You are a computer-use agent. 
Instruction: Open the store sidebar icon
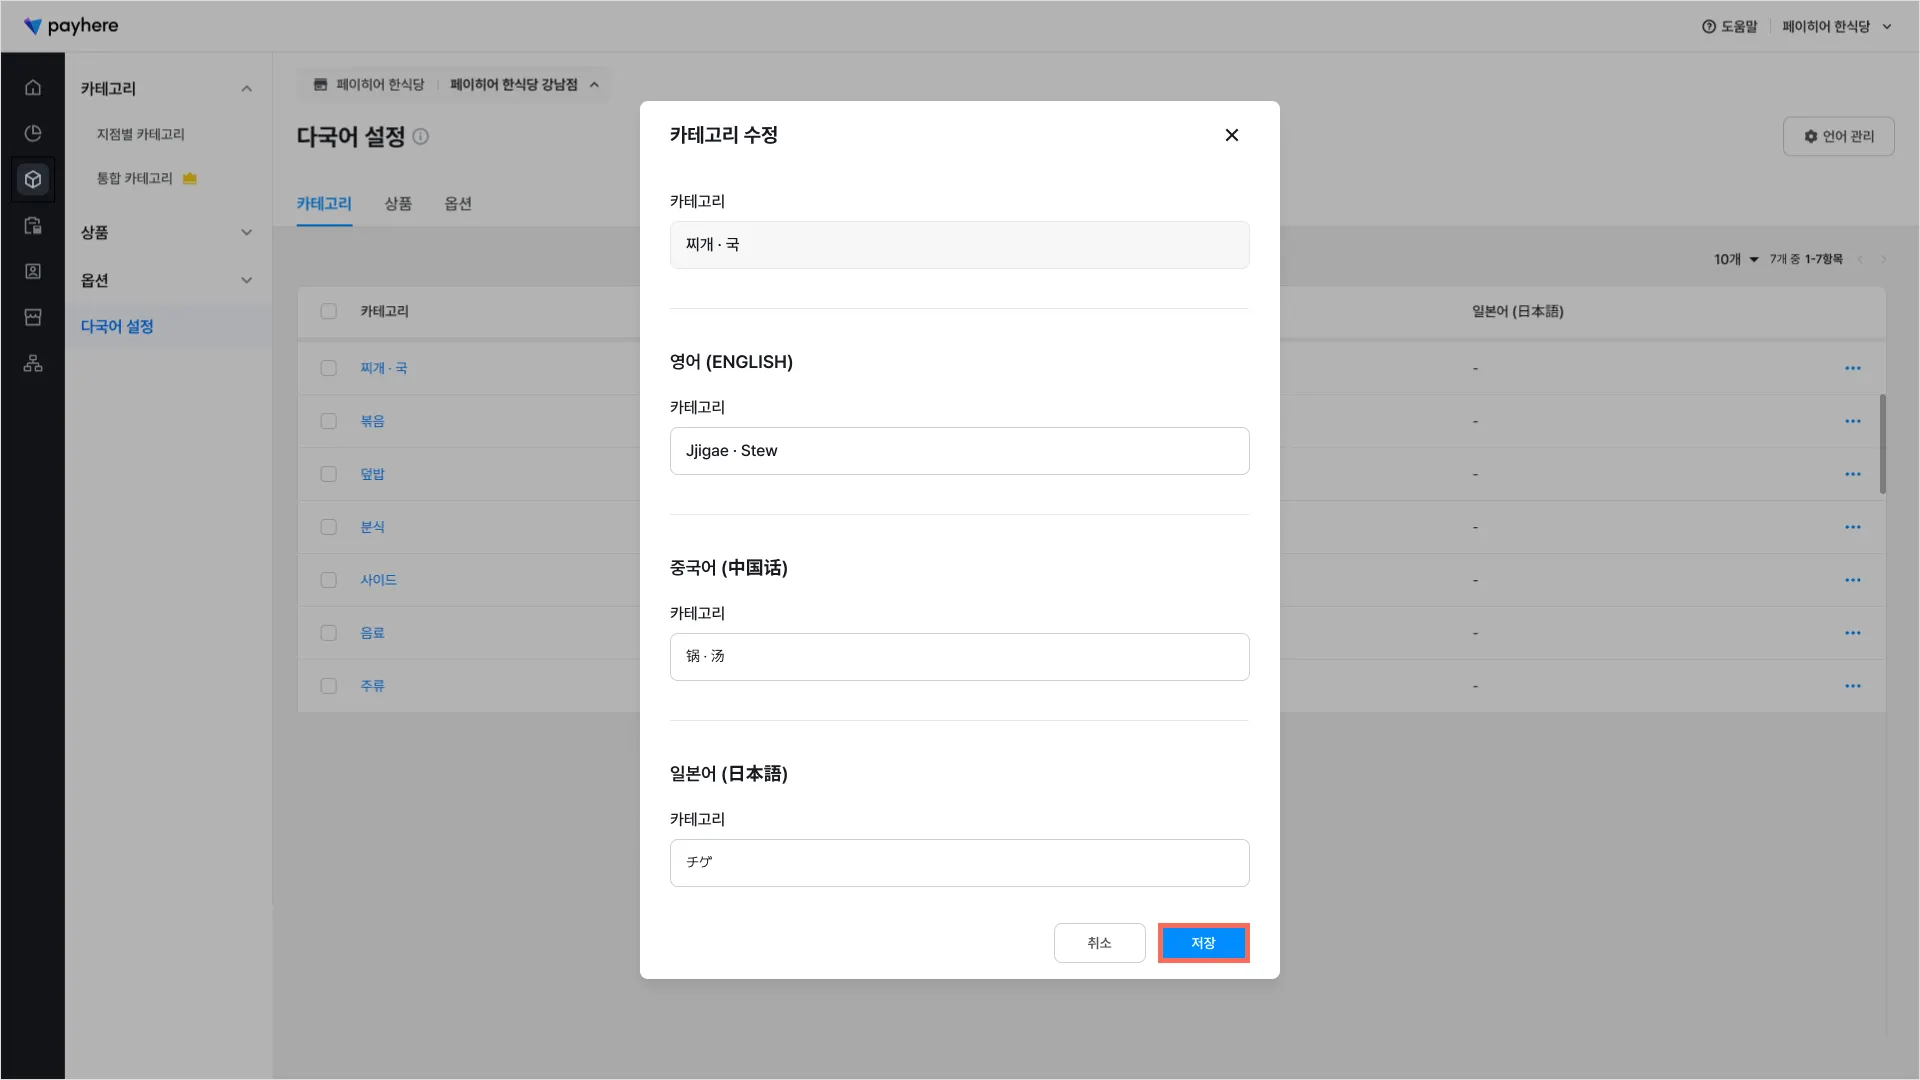pyautogui.click(x=33, y=318)
